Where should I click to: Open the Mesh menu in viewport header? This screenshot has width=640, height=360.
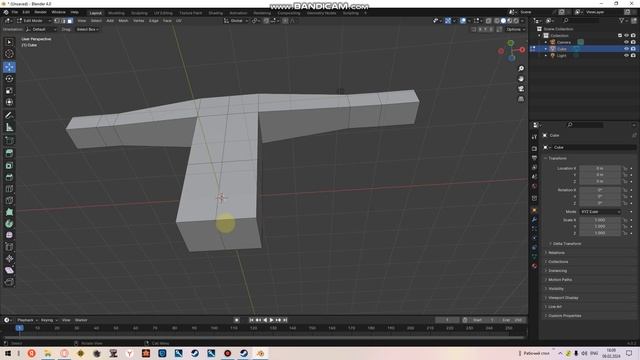pos(123,21)
